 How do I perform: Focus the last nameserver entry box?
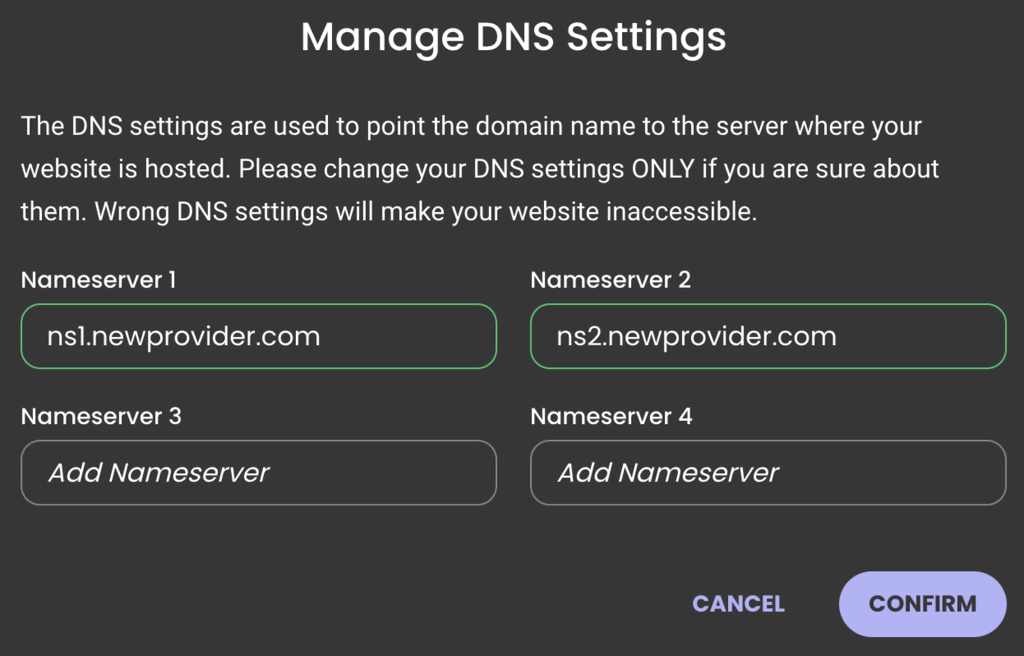point(767,473)
